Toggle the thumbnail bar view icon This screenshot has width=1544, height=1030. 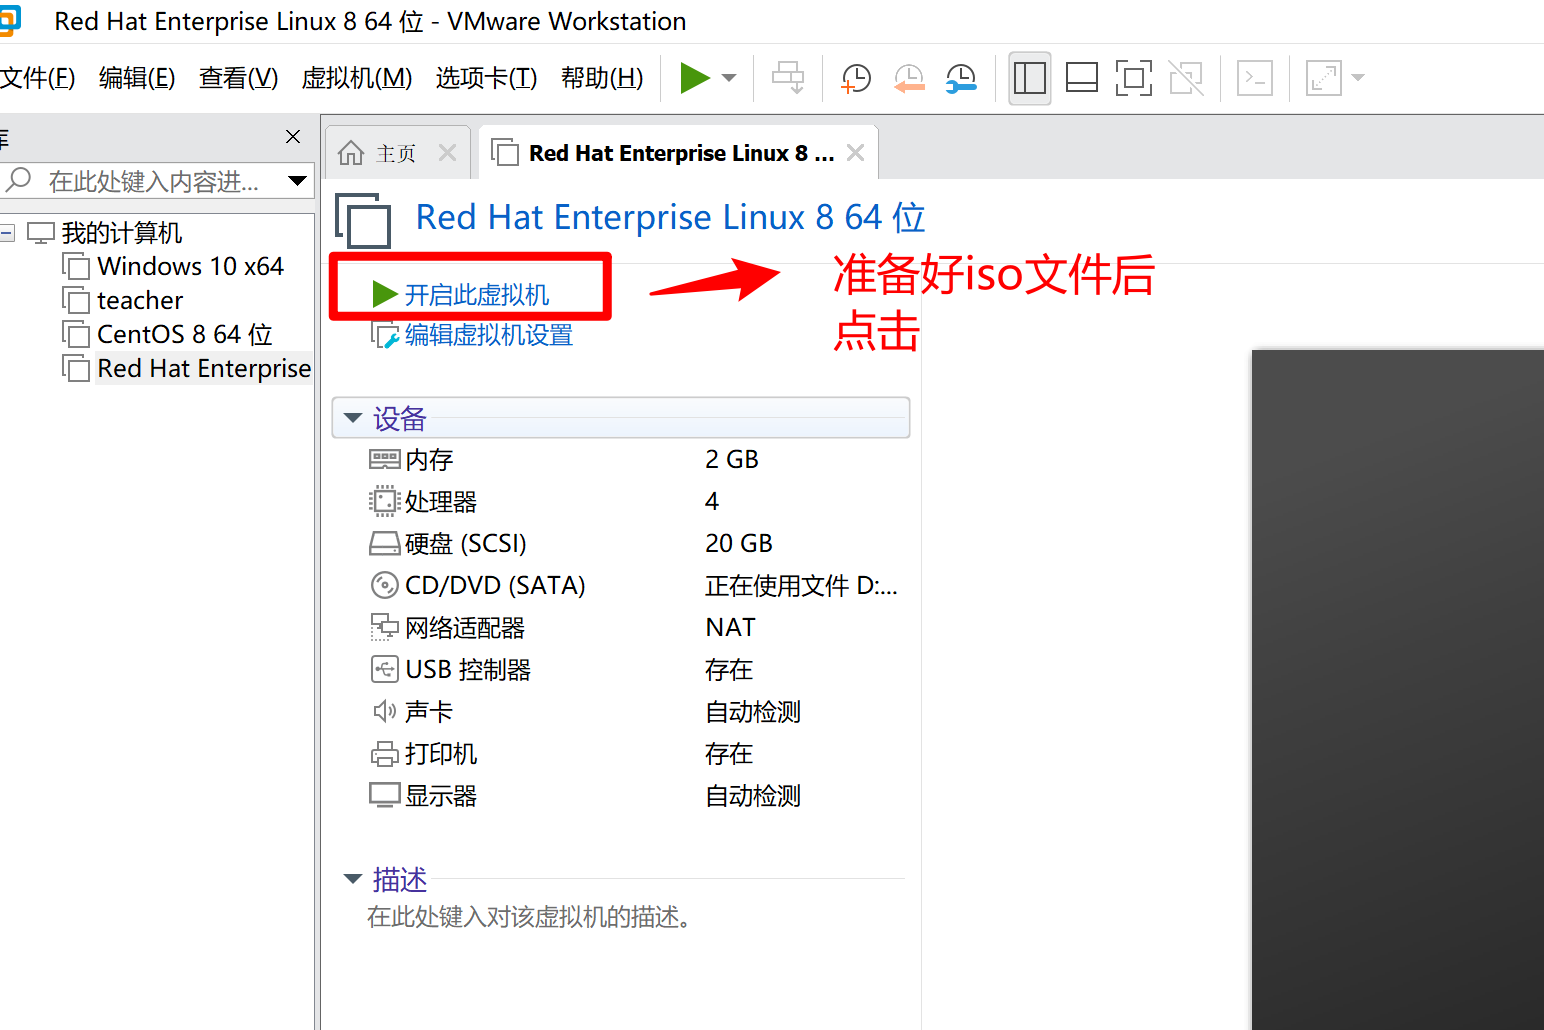(1082, 78)
